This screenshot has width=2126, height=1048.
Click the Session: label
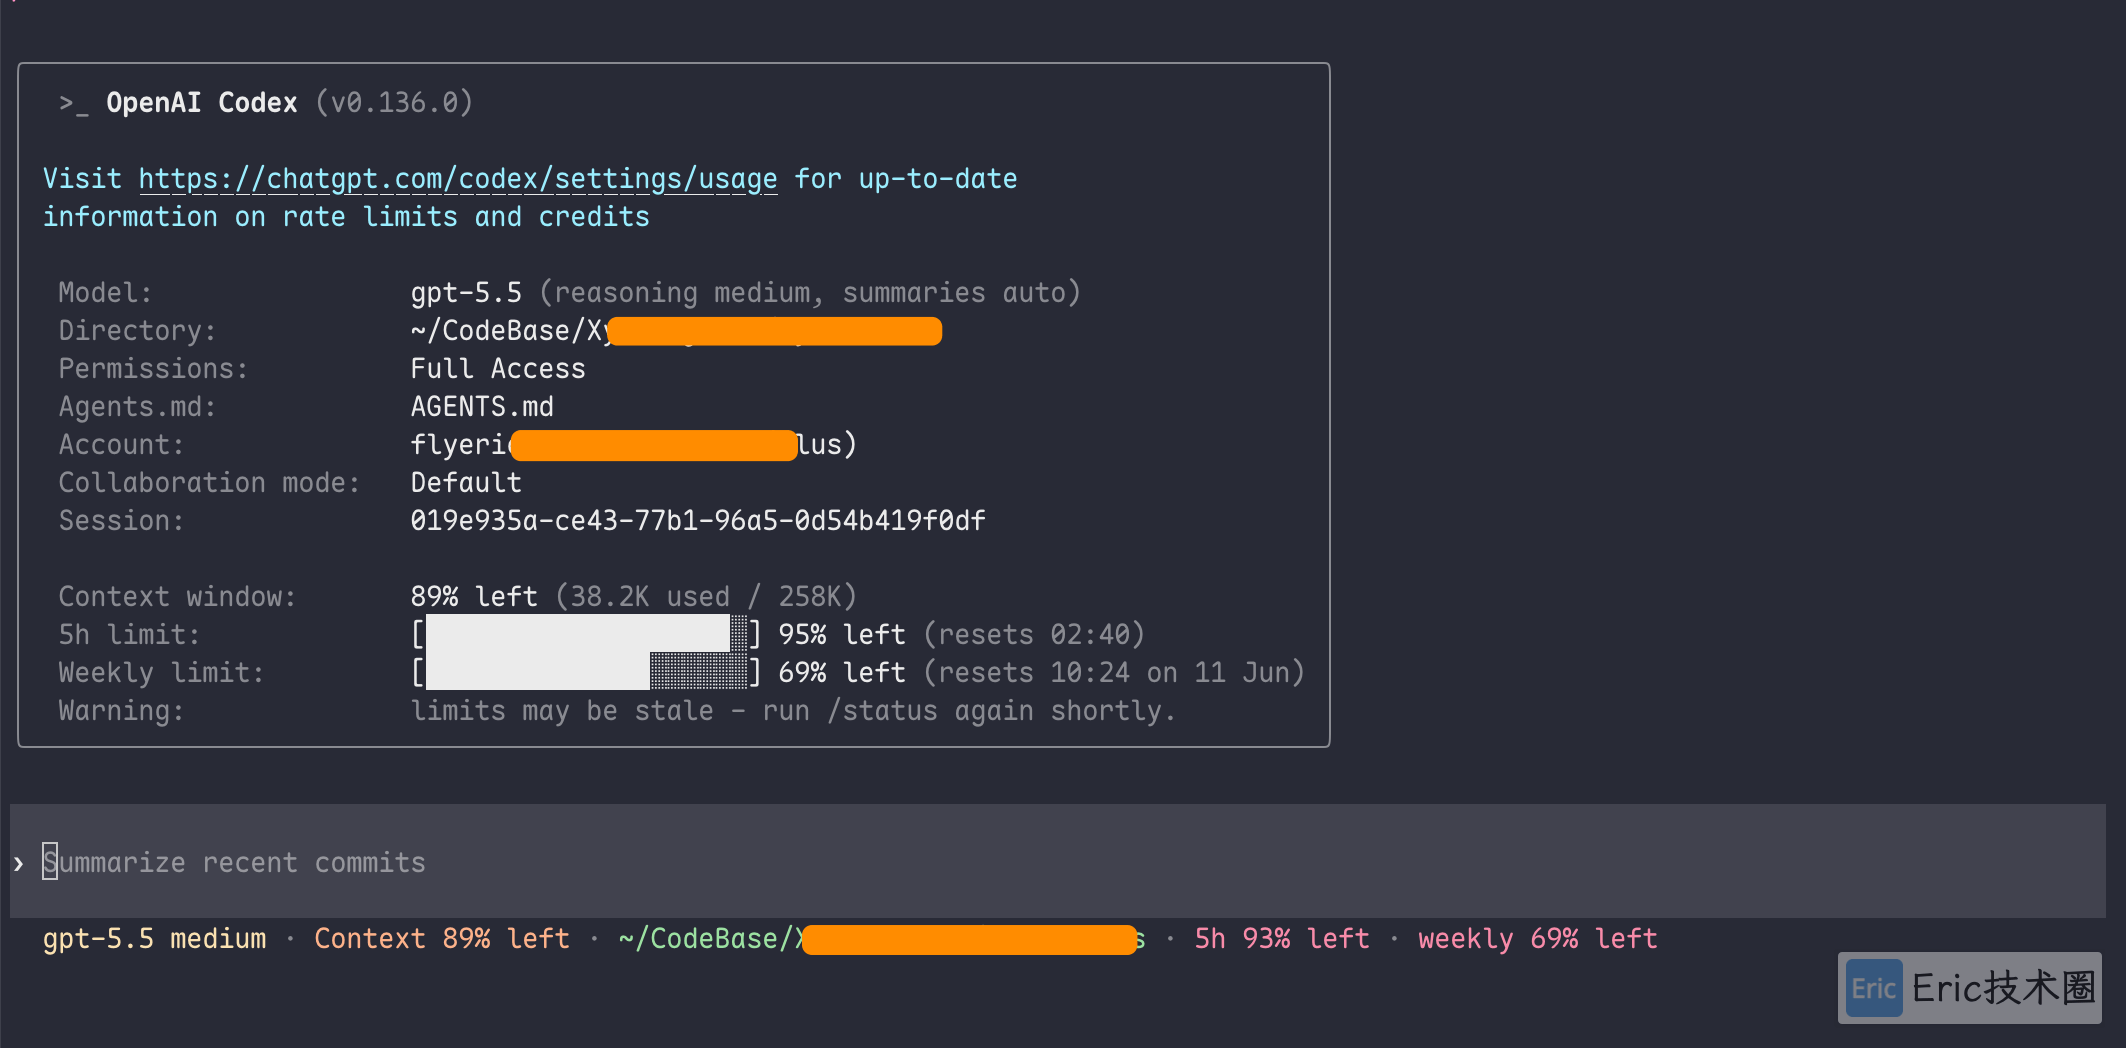[122, 521]
